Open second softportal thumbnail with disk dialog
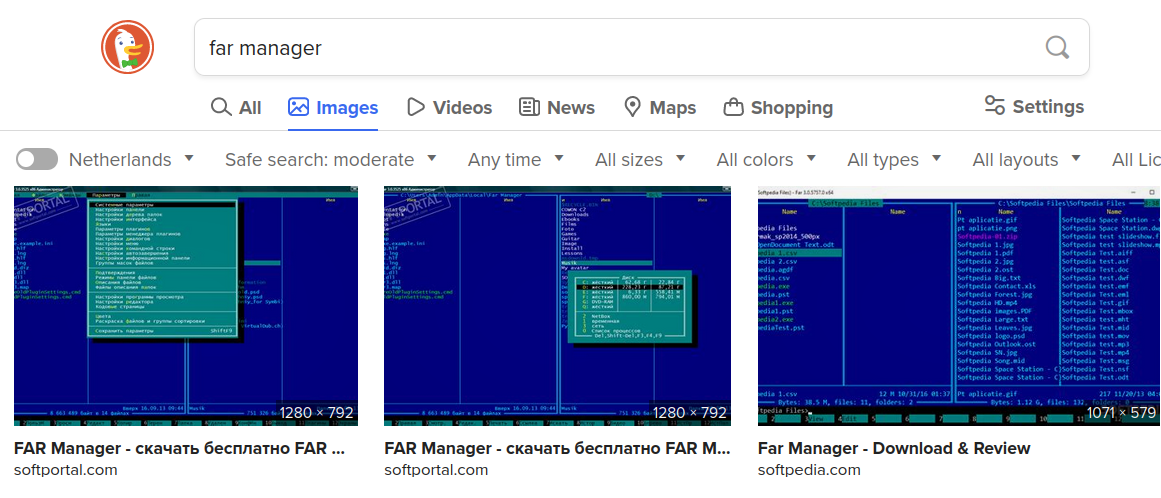1161x498 pixels. pyautogui.click(x=558, y=306)
